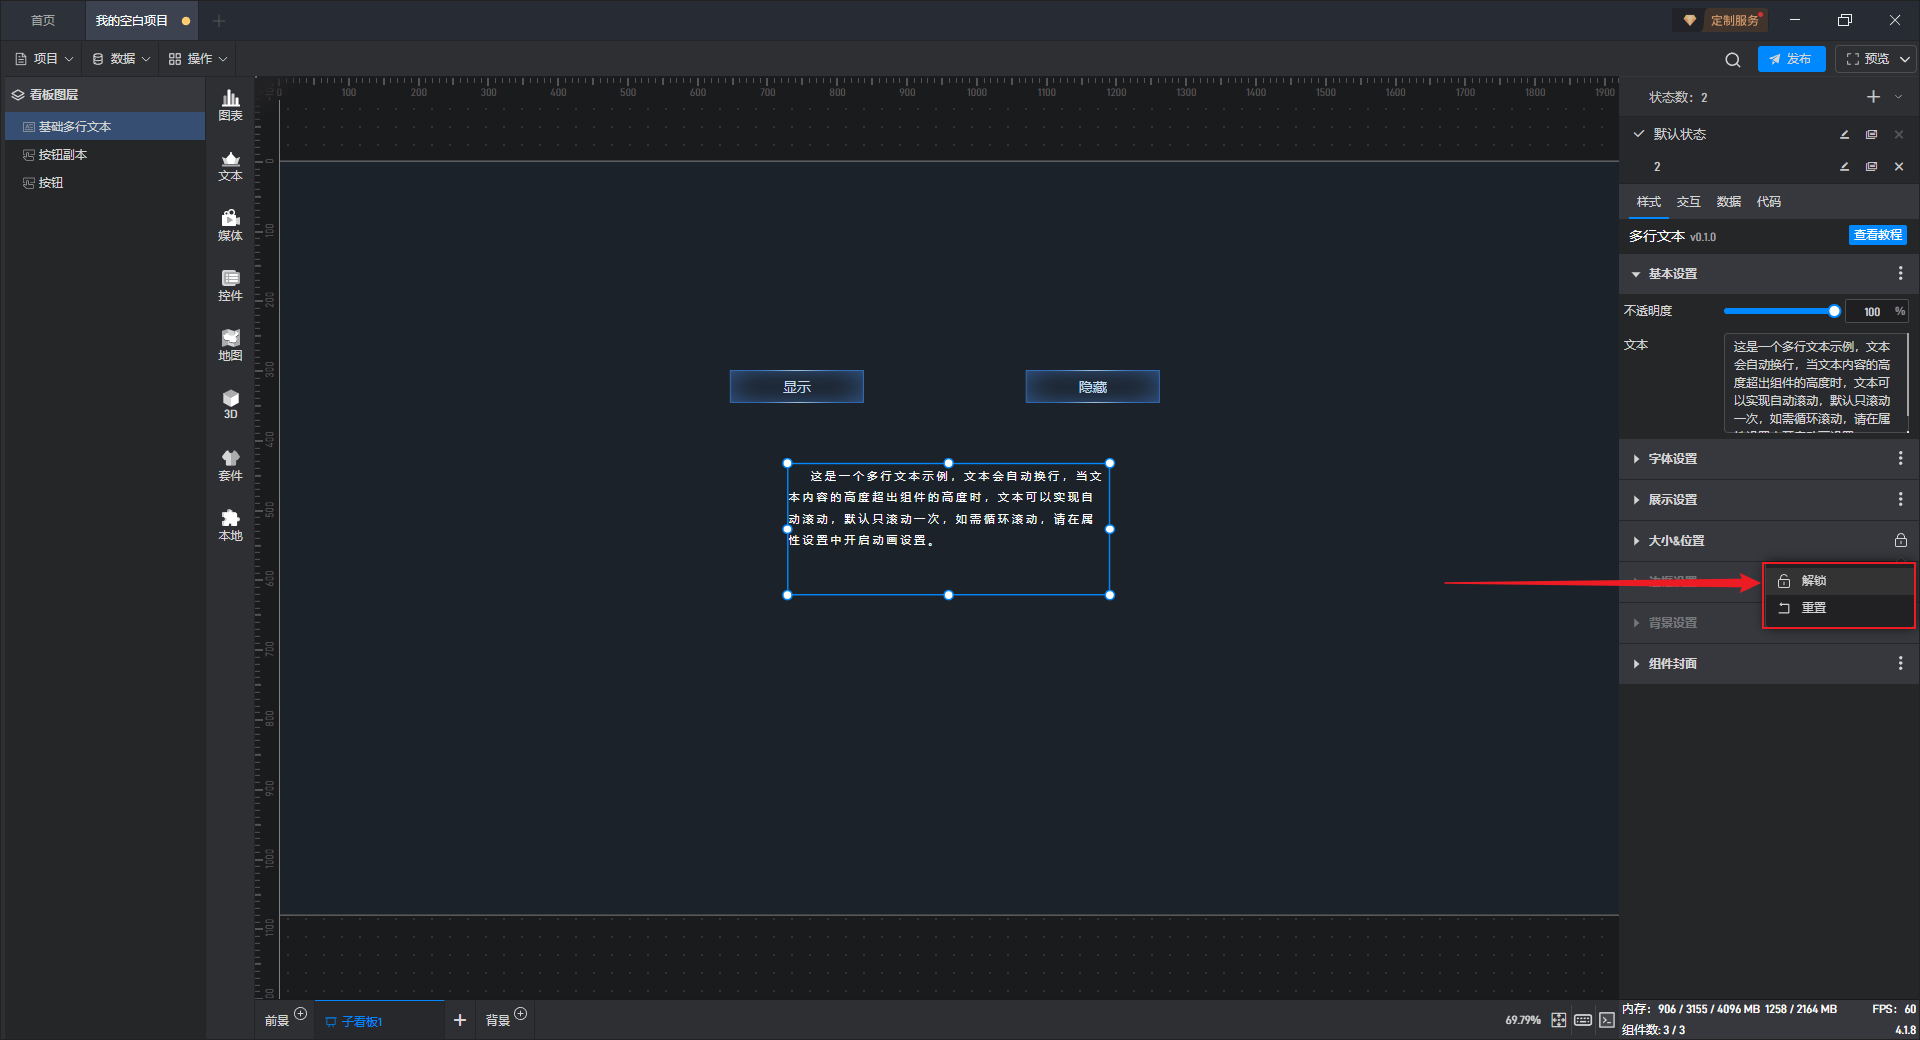The image size is (1920, 1040).
Task: Choose 解锁 from the popup menu
Action: point(1813,581)
